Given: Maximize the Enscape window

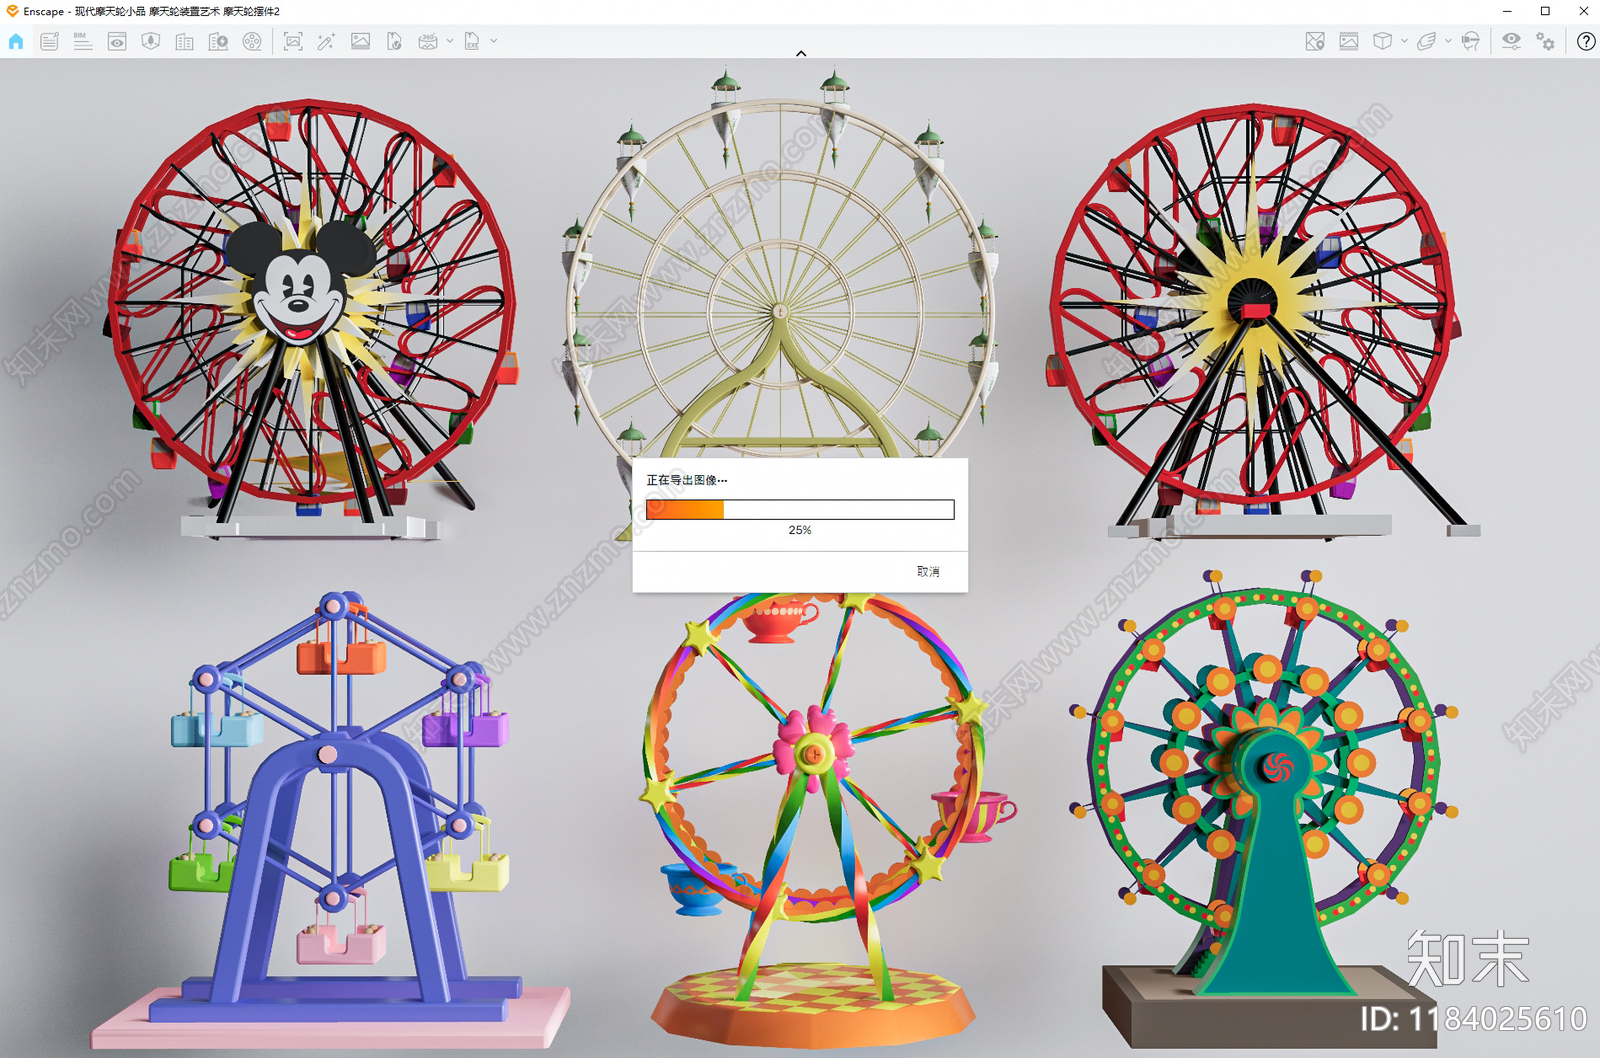Looking at the screenshot, I should click(x=1545, y=11).
